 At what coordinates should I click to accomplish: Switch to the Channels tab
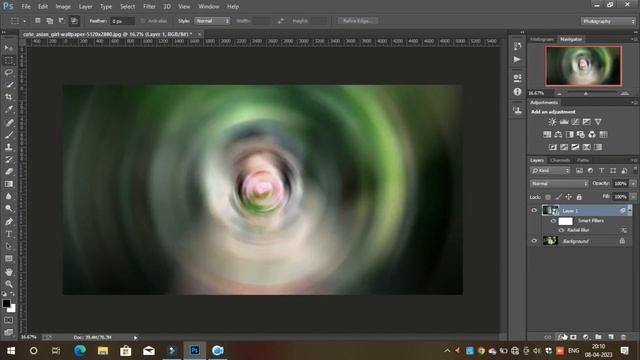pos(560,160)
